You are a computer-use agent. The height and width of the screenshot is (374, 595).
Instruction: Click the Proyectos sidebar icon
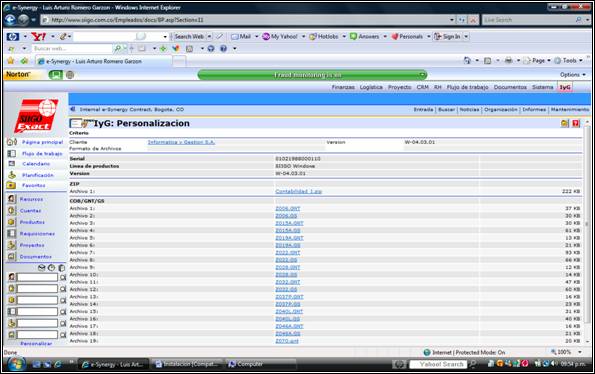point(12,245)
